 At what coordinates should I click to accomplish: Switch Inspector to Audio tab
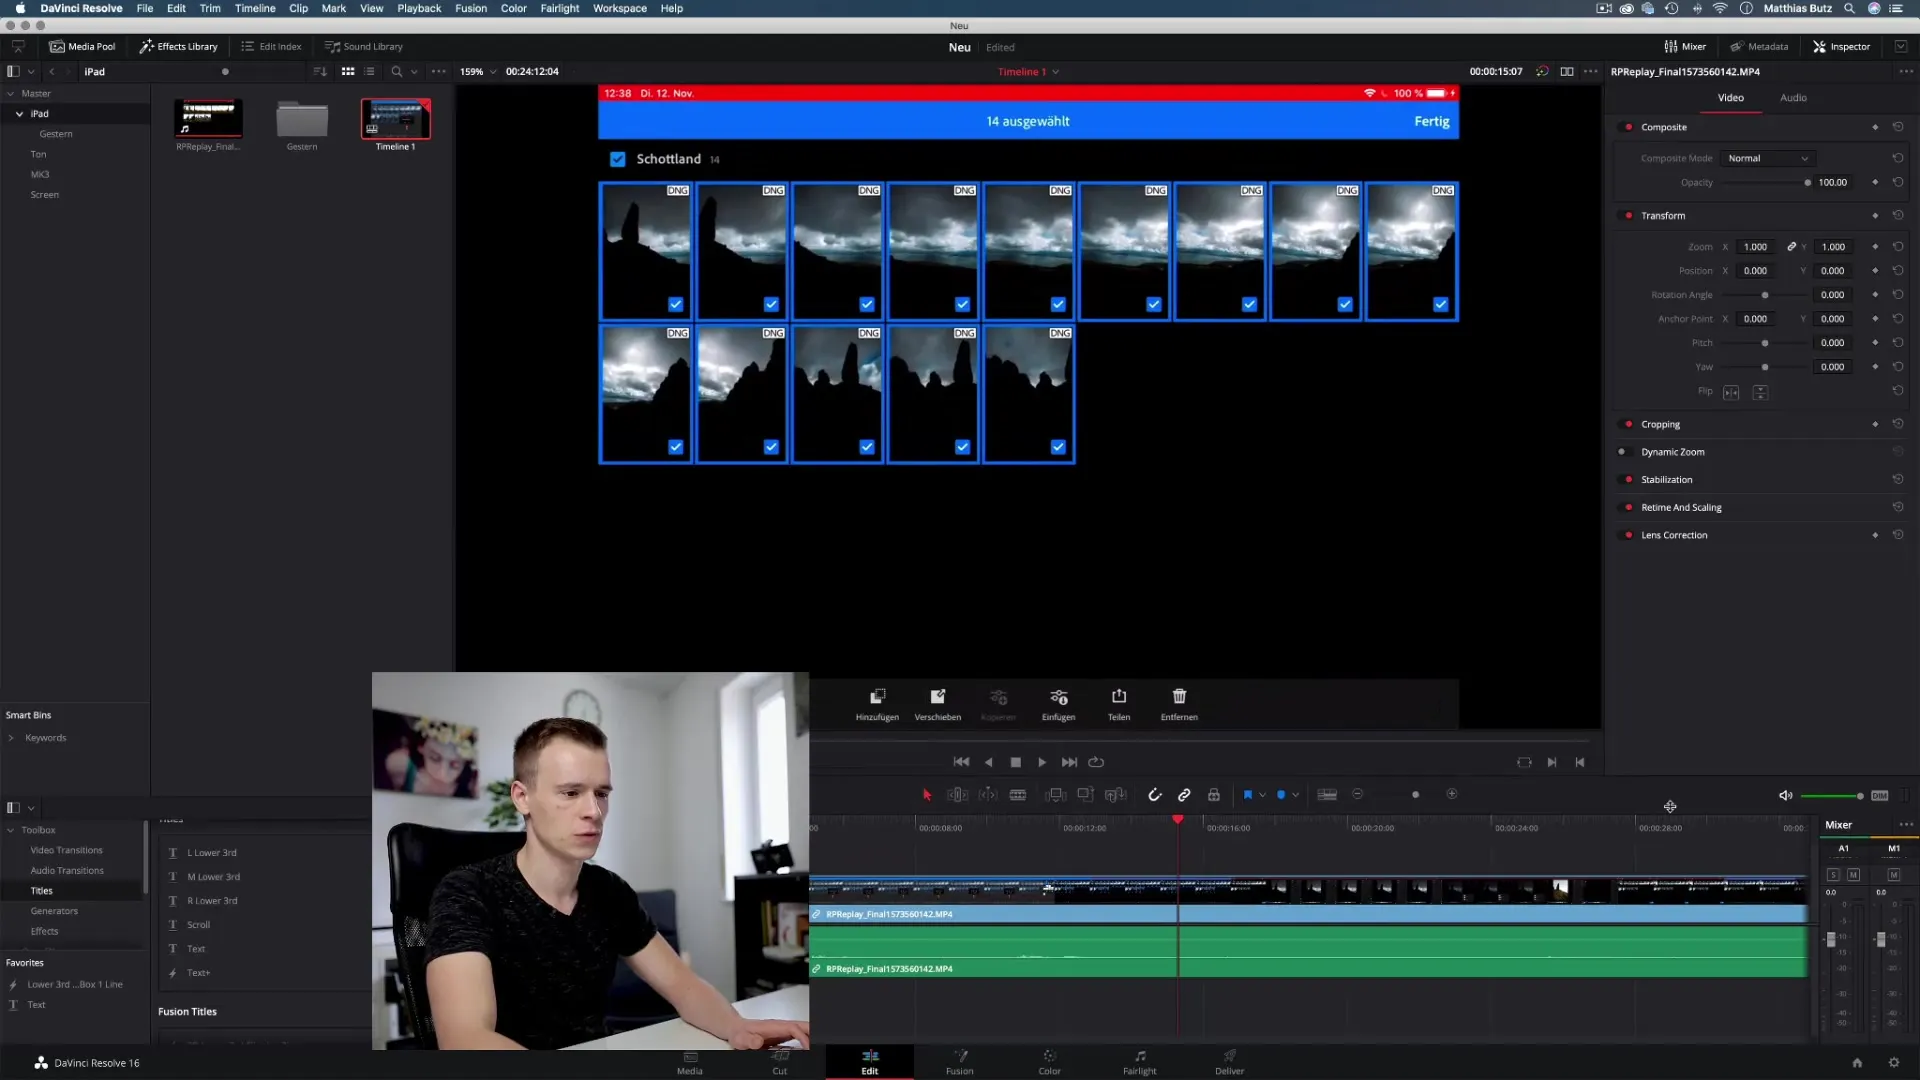(x=1793, y=98)
